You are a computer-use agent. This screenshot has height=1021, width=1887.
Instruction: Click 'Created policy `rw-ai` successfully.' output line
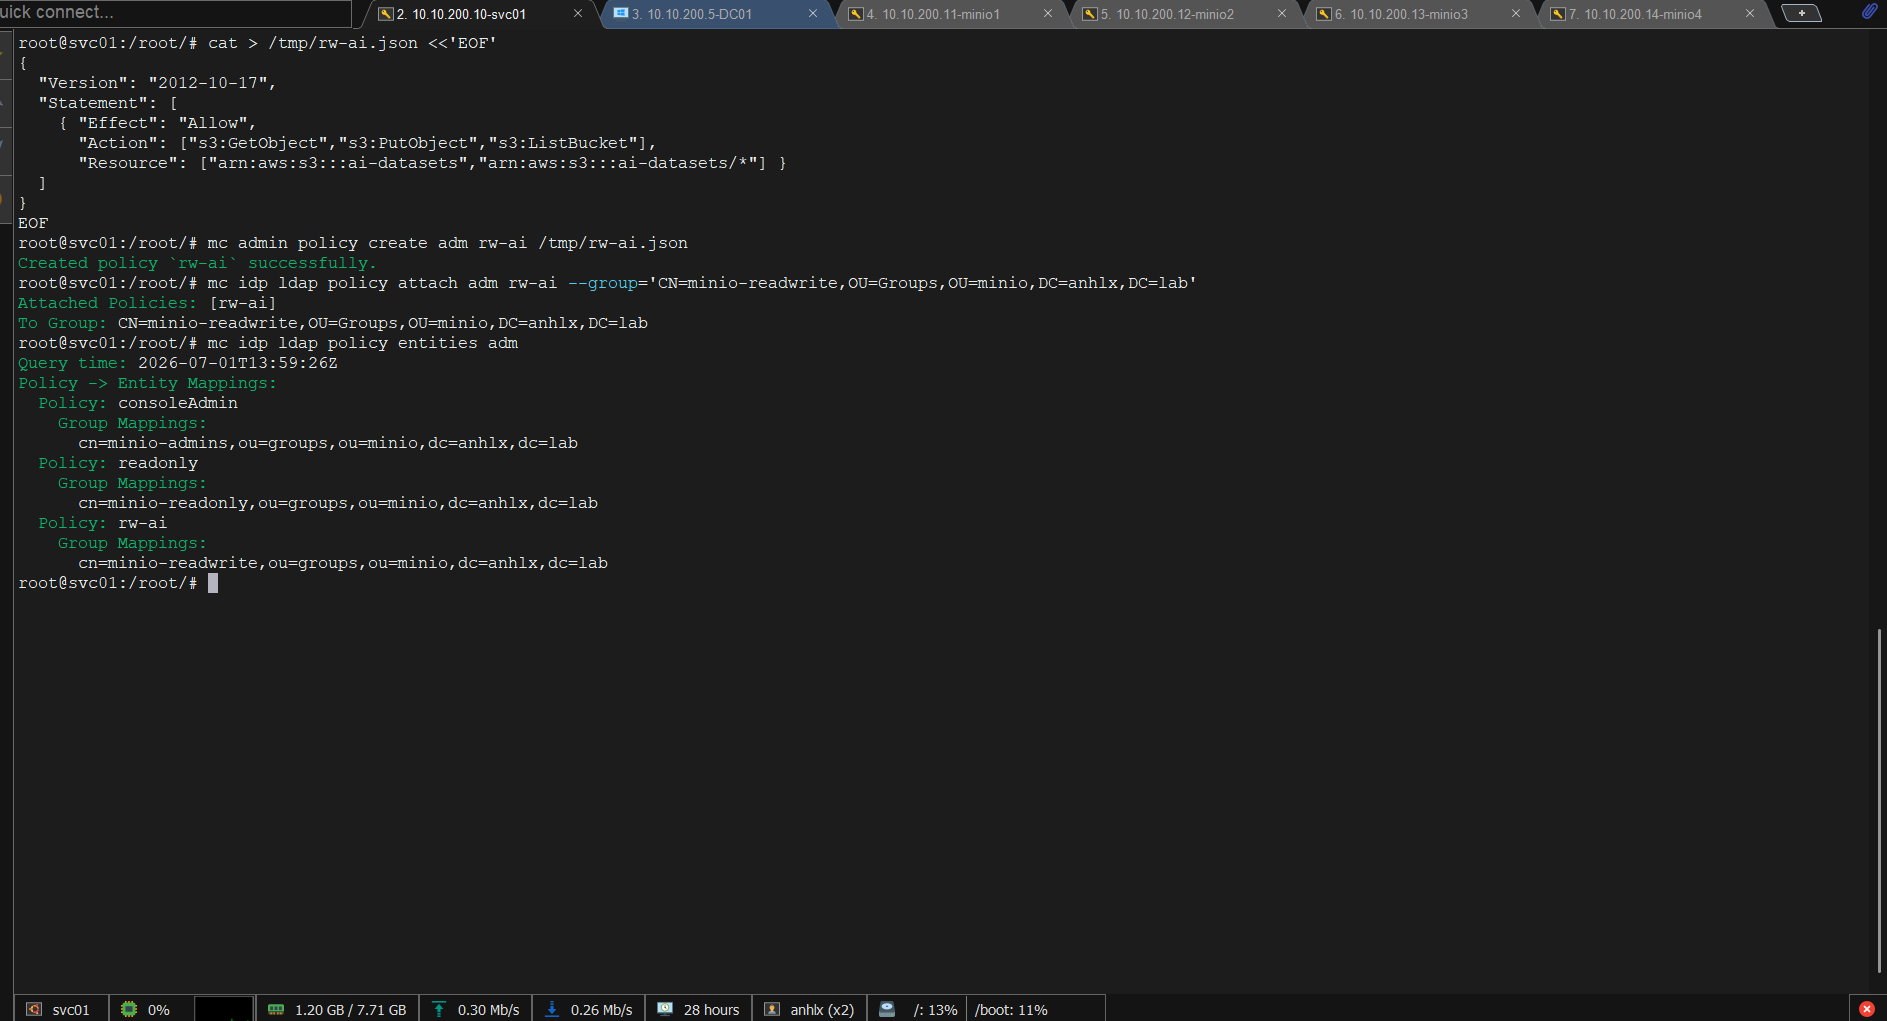coord(197,263)
